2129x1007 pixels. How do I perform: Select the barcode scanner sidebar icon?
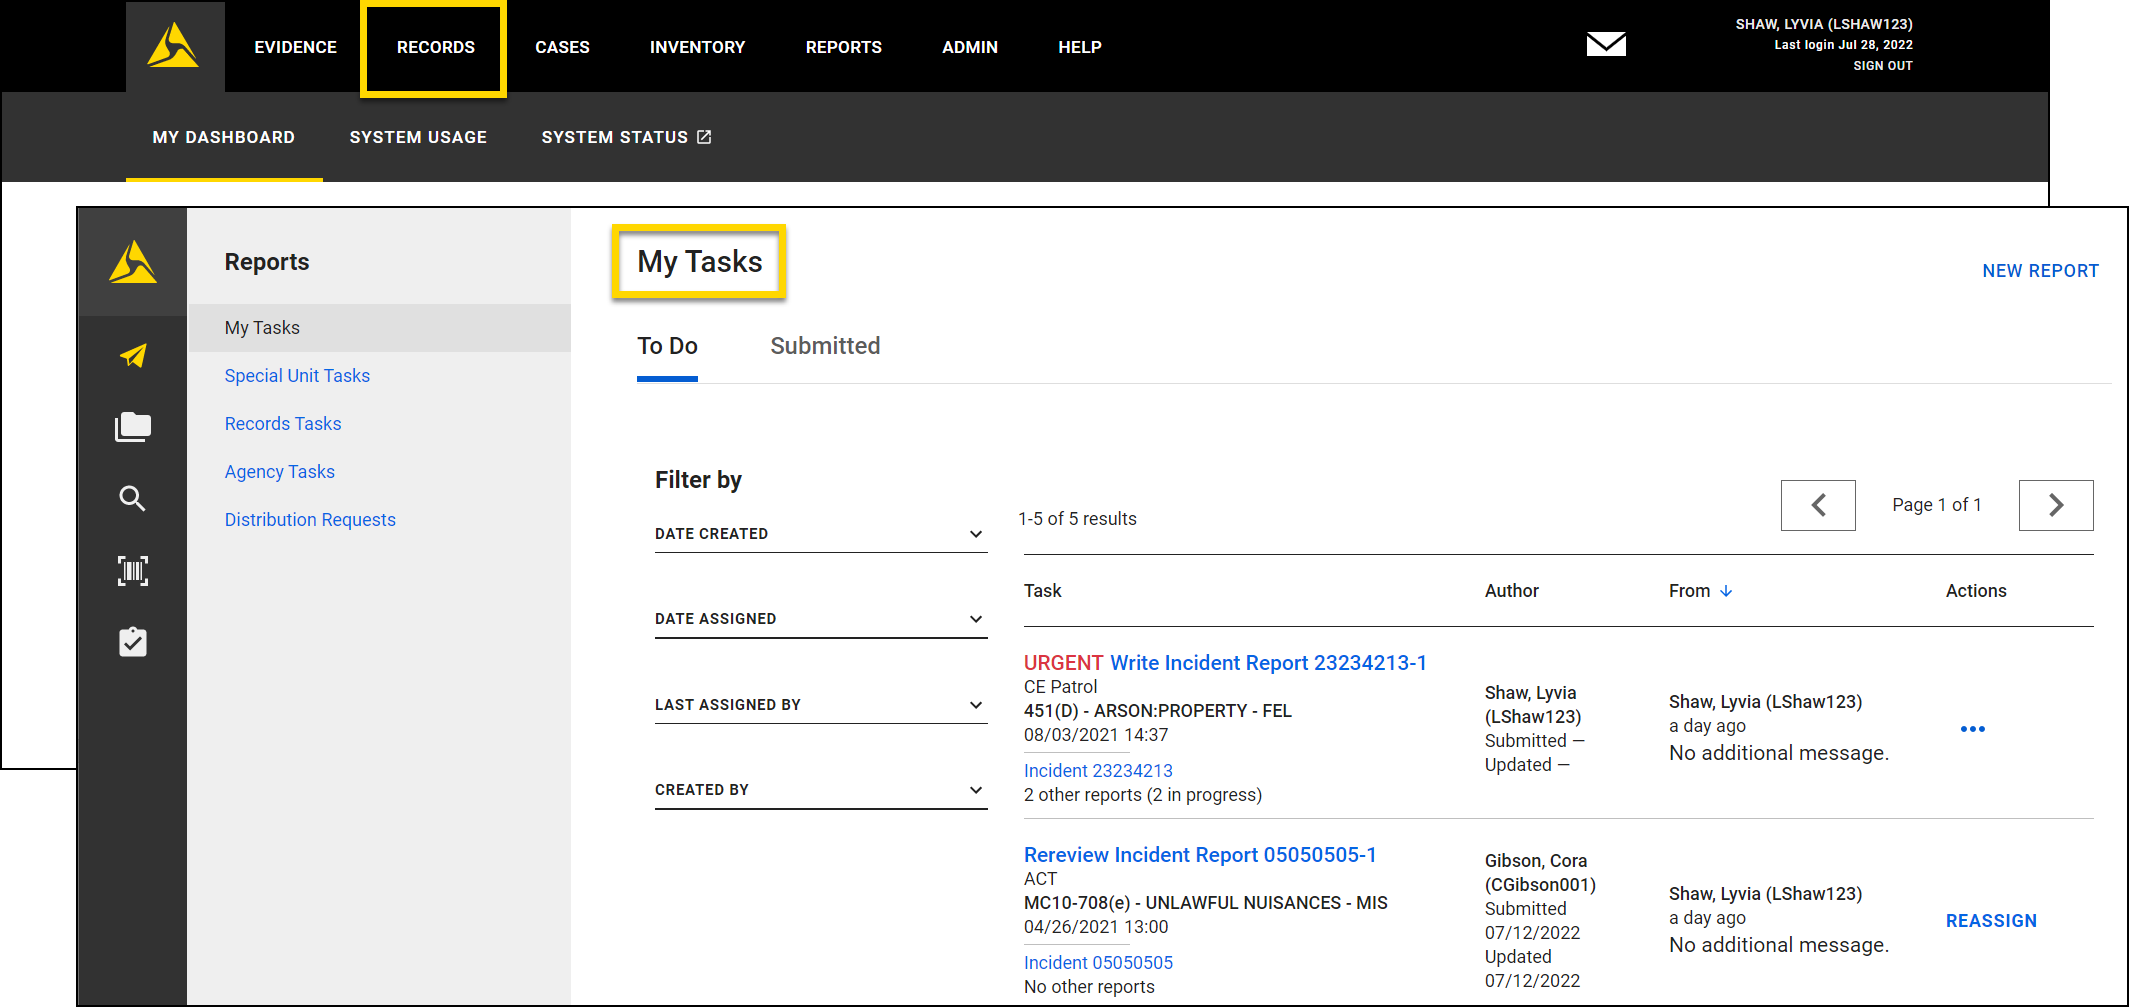pos(133,571)
